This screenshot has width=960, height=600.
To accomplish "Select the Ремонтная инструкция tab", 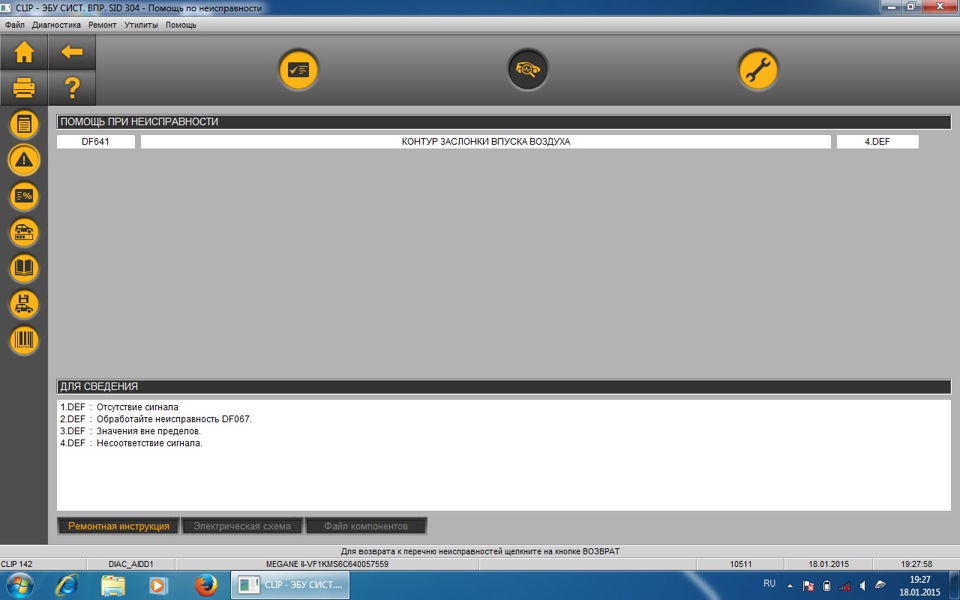I will point(119,526).
